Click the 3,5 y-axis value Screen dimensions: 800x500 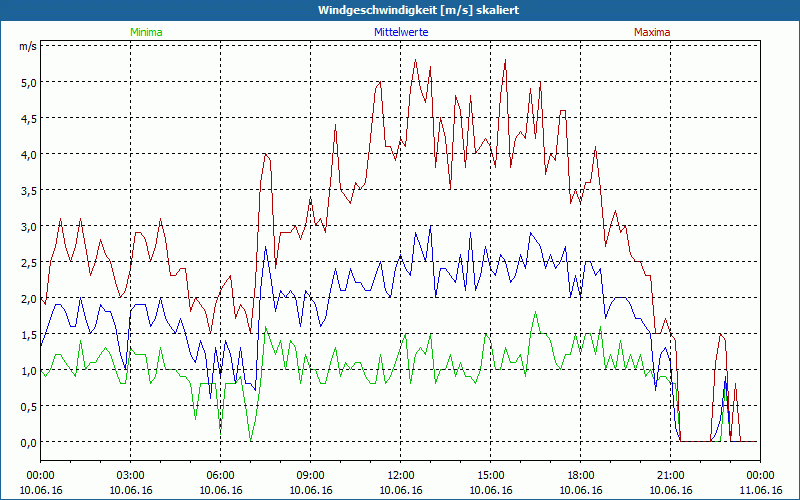(x=29, y=190)
